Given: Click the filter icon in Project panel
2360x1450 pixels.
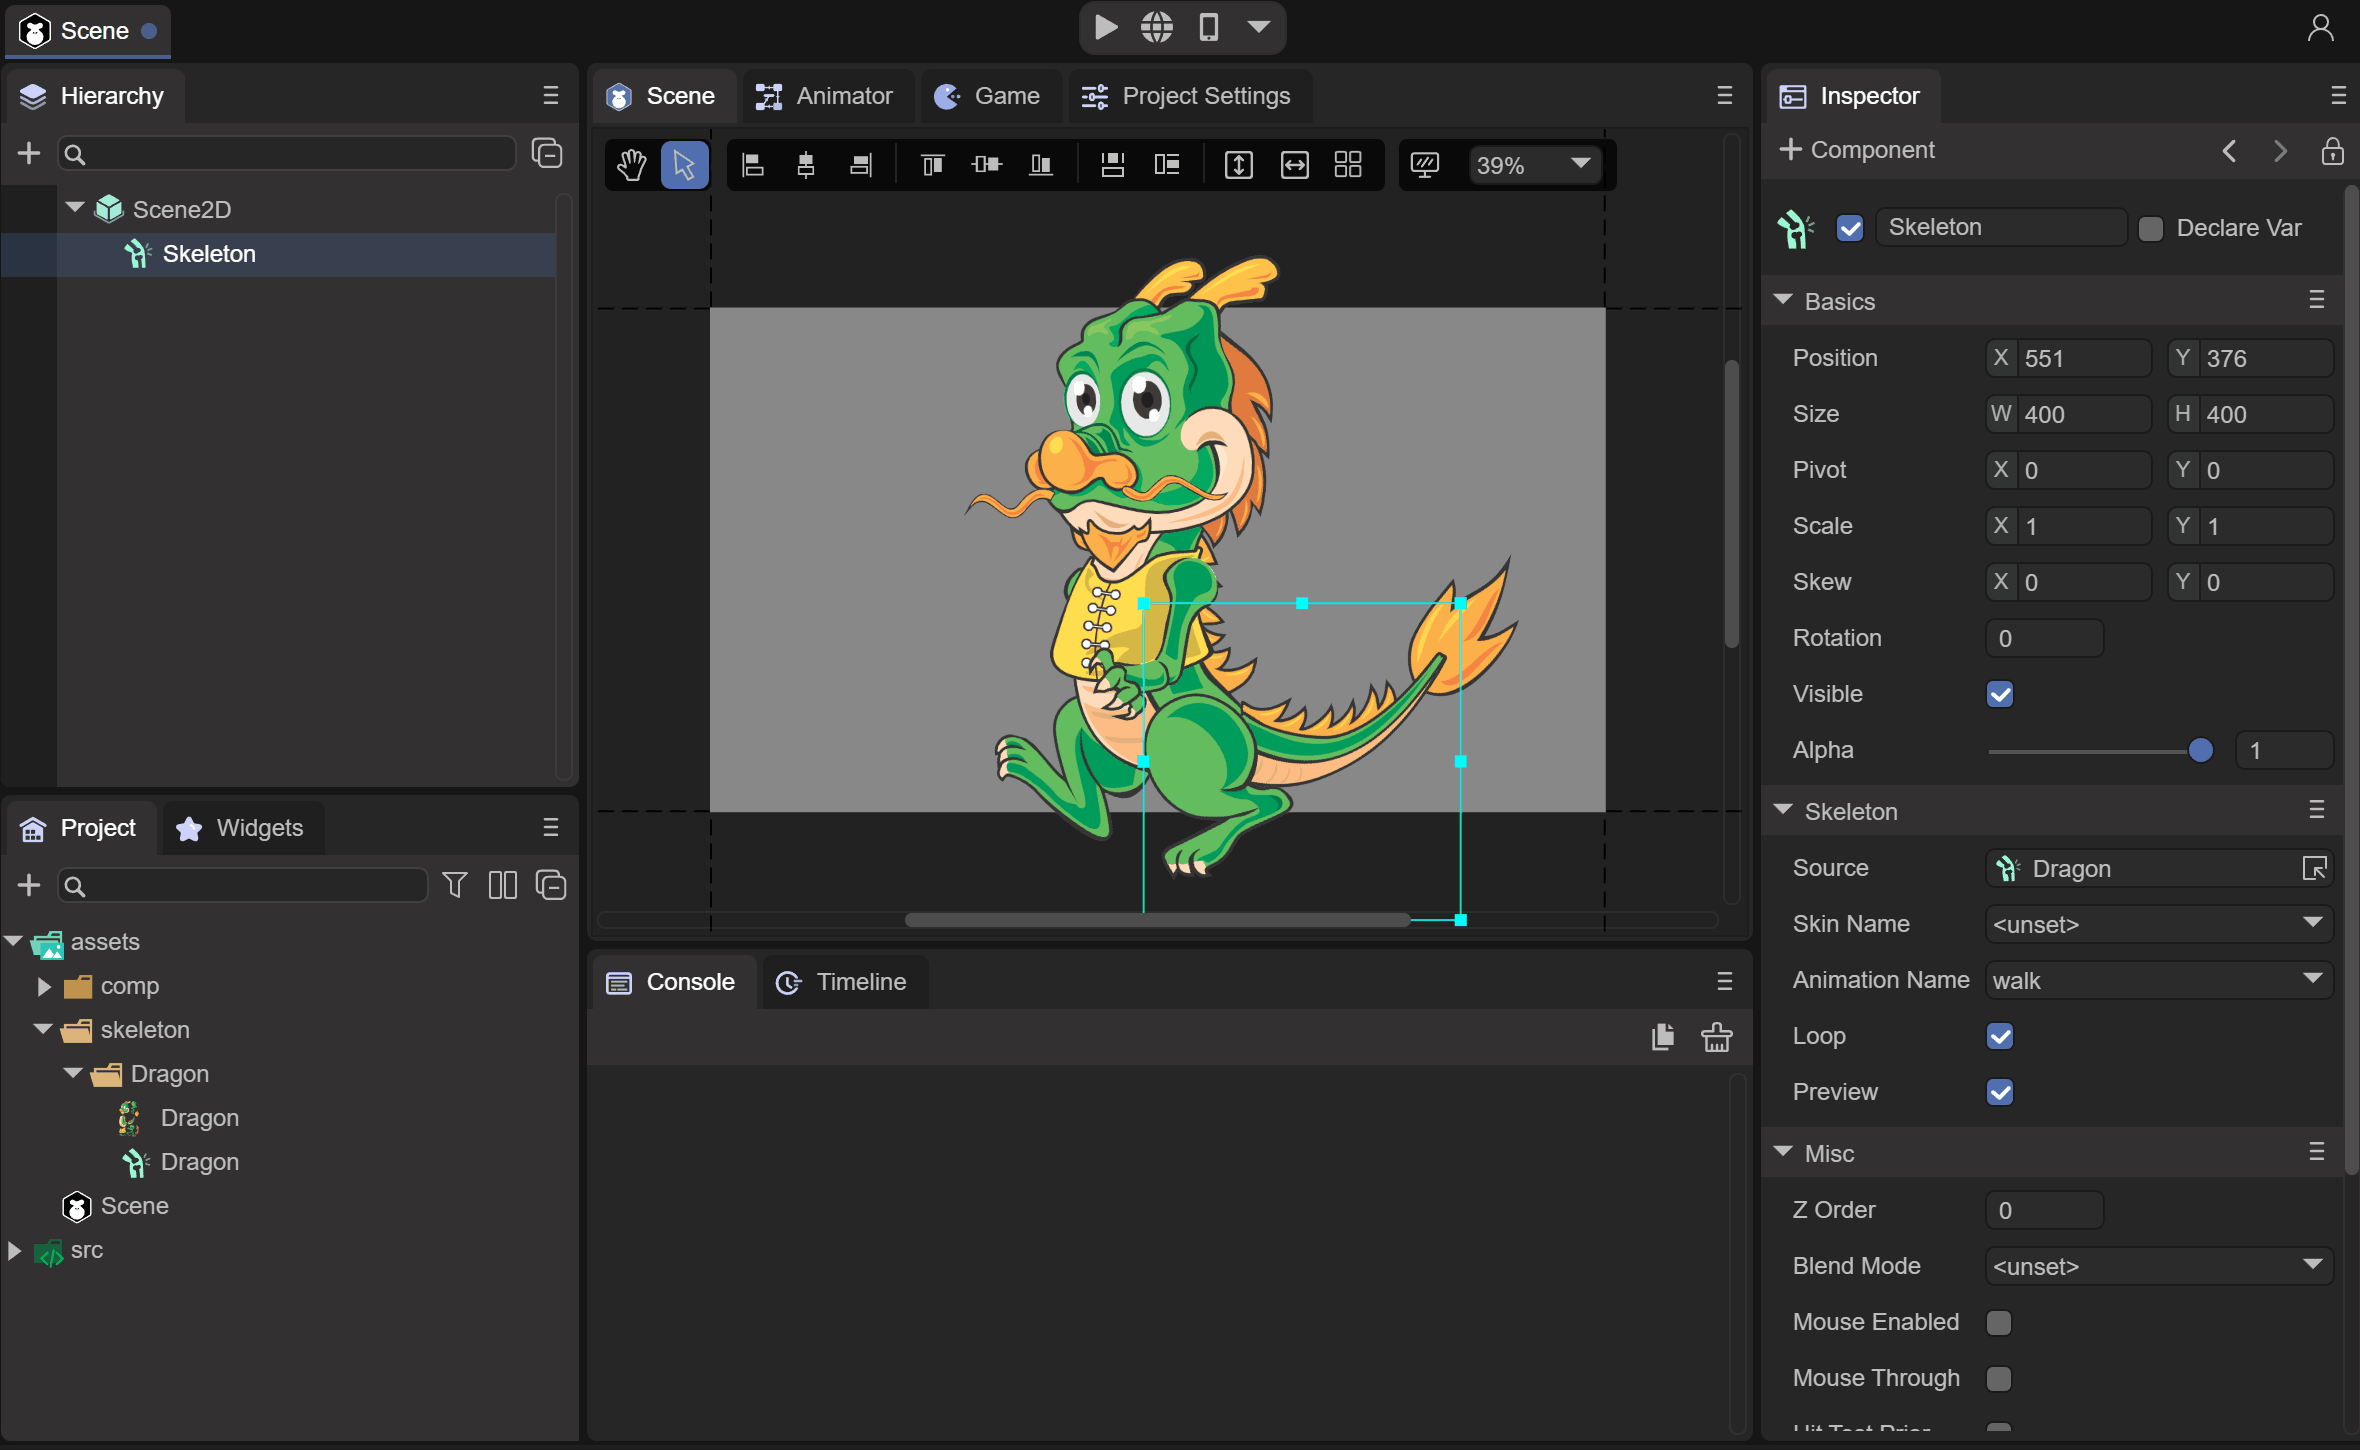Looking at the screenshot, I should pyautogui.click(x=455, y=885).
